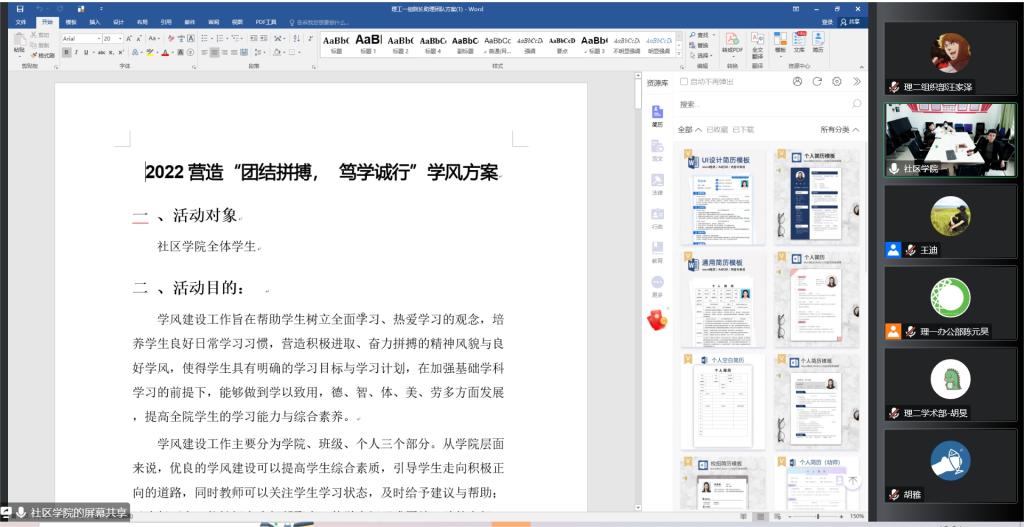
Task: Click the 查找 (Find) button
Action: (x=702, y=35)
